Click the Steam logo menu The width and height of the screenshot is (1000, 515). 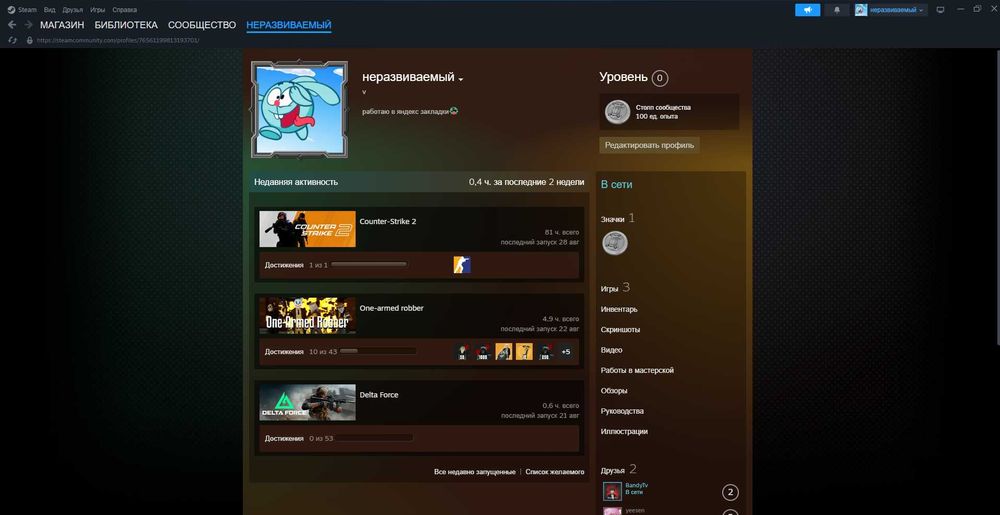11,10
